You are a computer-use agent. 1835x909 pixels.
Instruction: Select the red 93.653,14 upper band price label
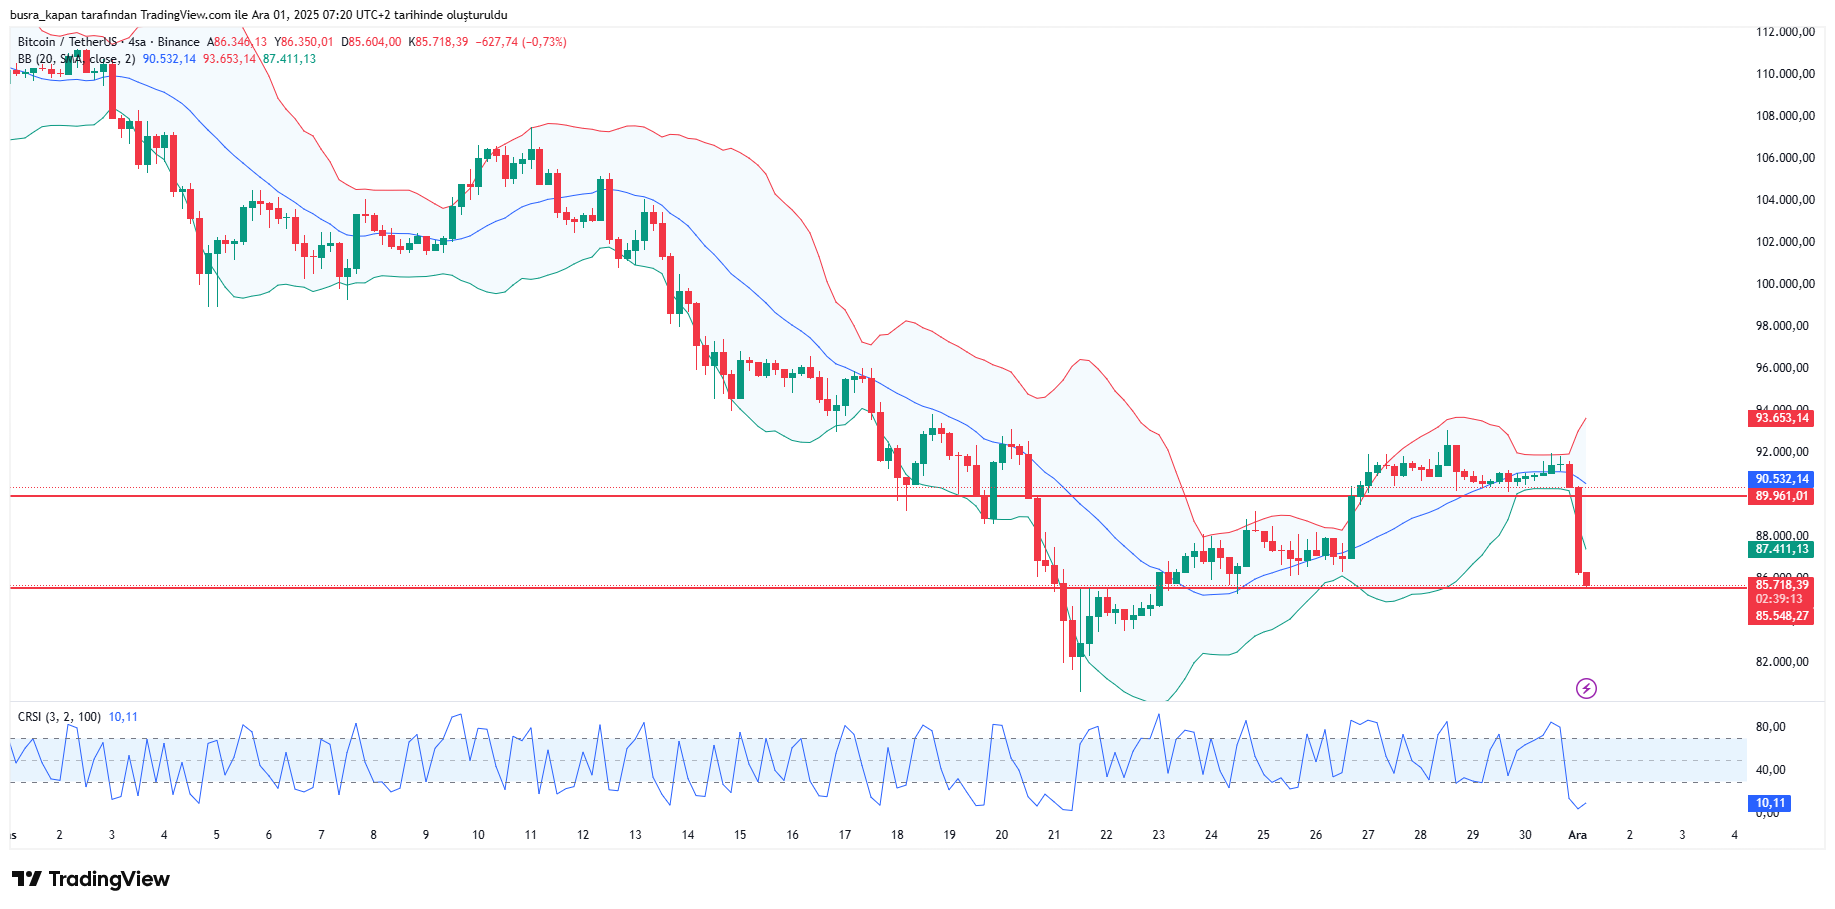pos(1782,418)
